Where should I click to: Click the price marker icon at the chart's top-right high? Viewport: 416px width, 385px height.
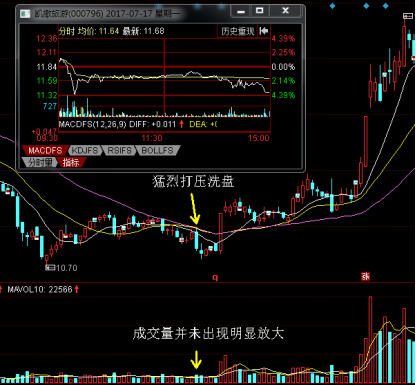[408, 16]
